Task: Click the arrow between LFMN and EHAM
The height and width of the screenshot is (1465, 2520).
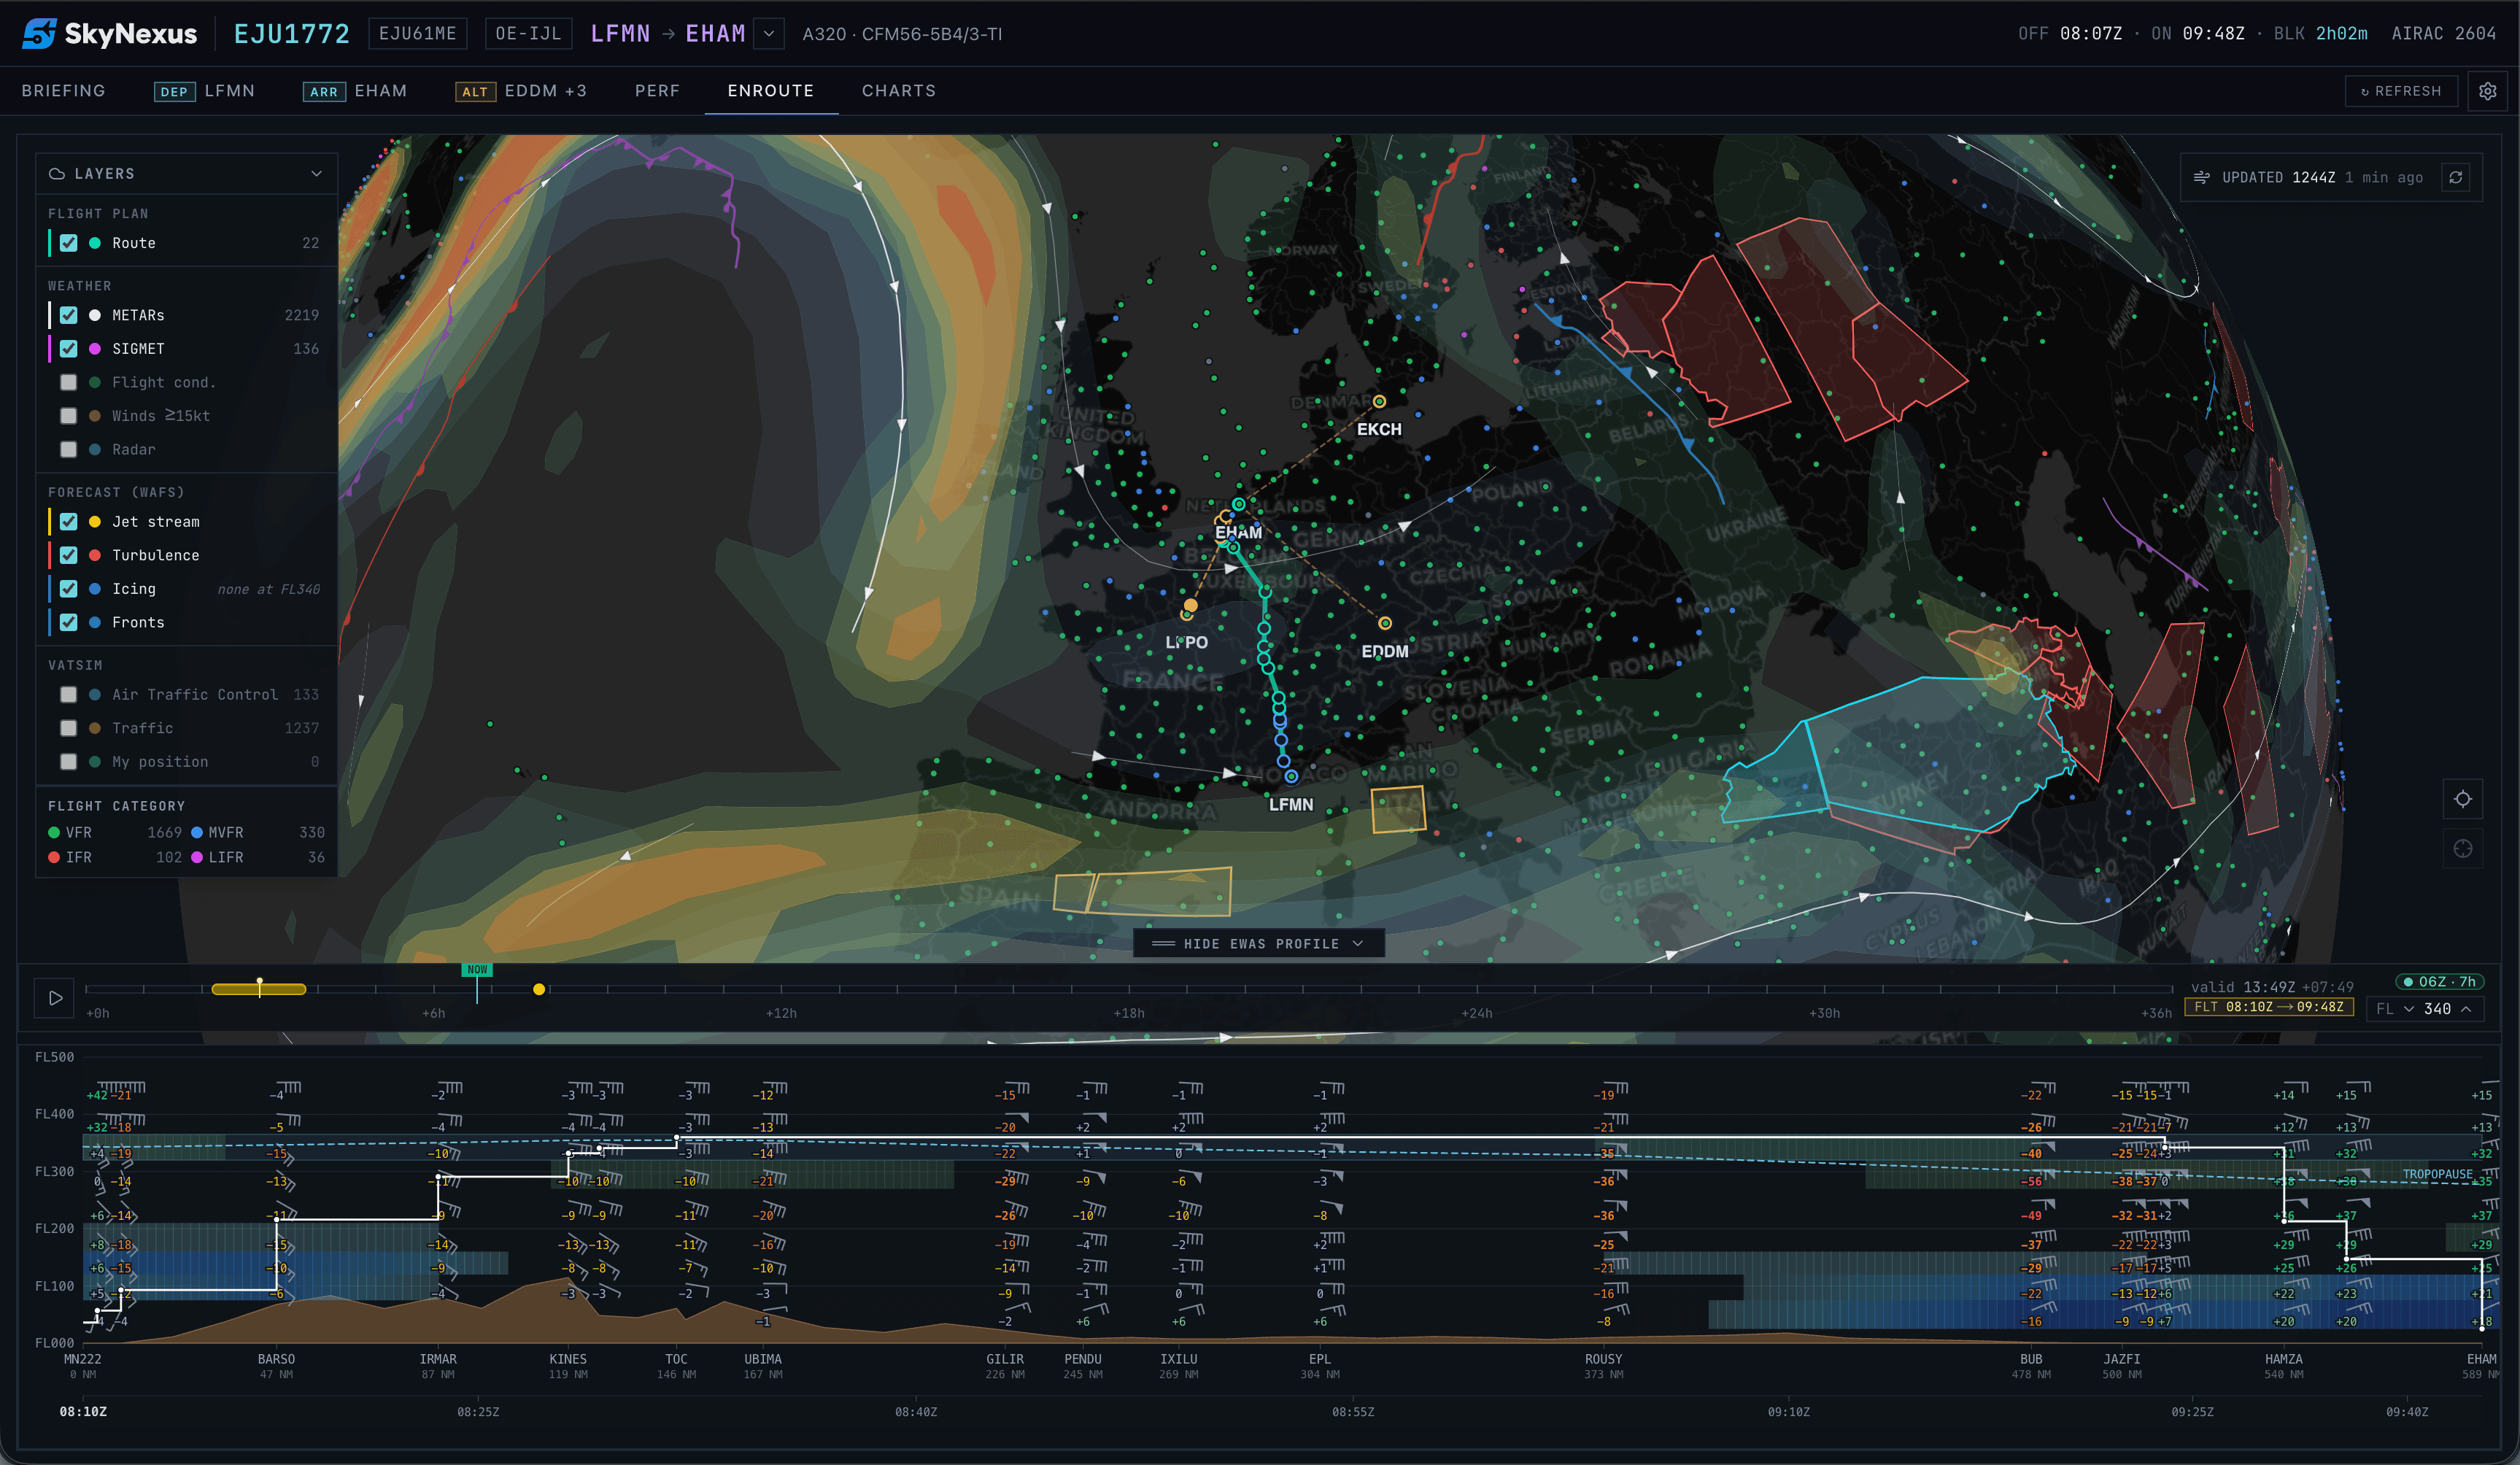Action: pyautogui.click(x=668, y=34)
